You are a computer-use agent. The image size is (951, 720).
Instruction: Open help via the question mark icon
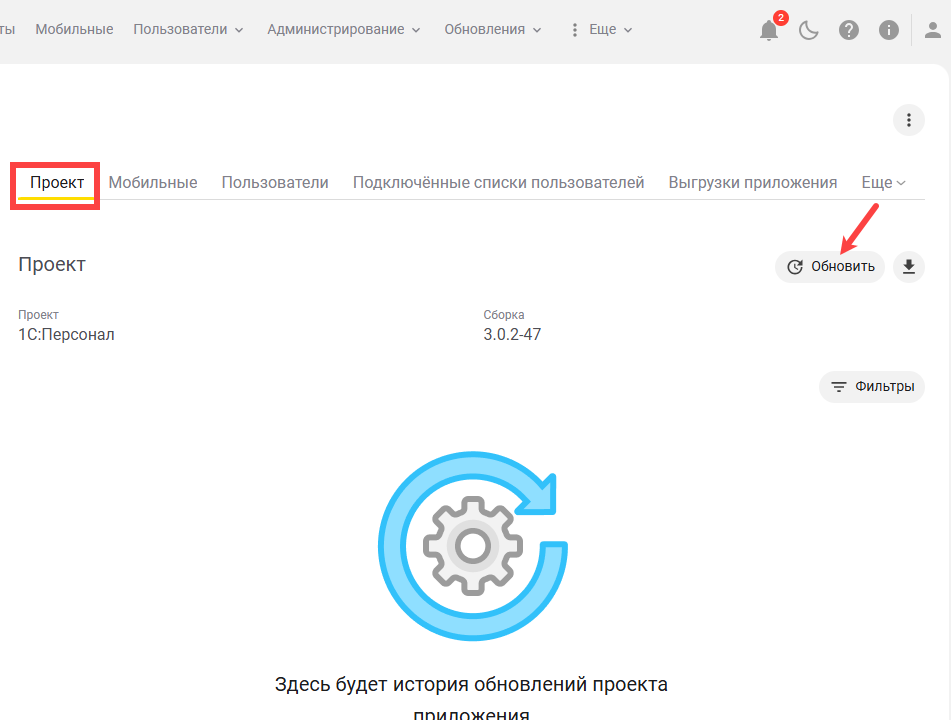(x=849, y=30)
